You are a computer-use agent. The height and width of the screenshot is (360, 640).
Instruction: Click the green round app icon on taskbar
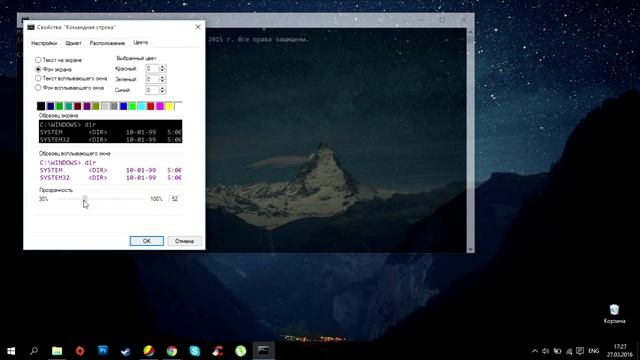click(241, 351)
